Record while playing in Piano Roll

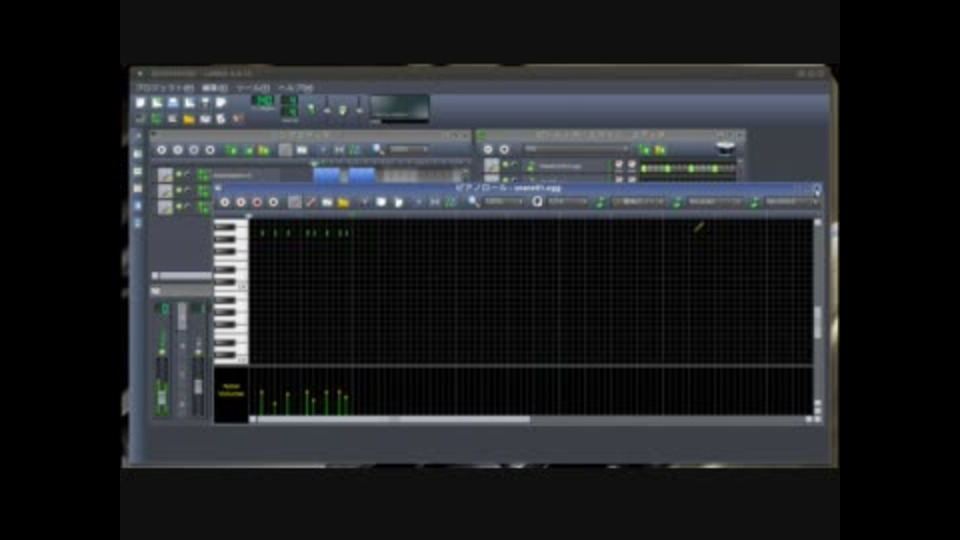point(257,201)
